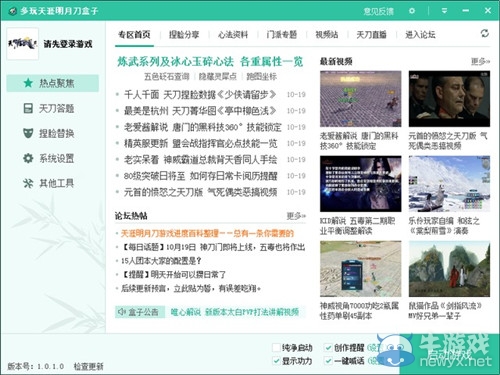Image resolution: width=500 pixels, height=375 pixels.
Task: Uncheck the 创作提醒 checkbox
Action: click(328, 348)
